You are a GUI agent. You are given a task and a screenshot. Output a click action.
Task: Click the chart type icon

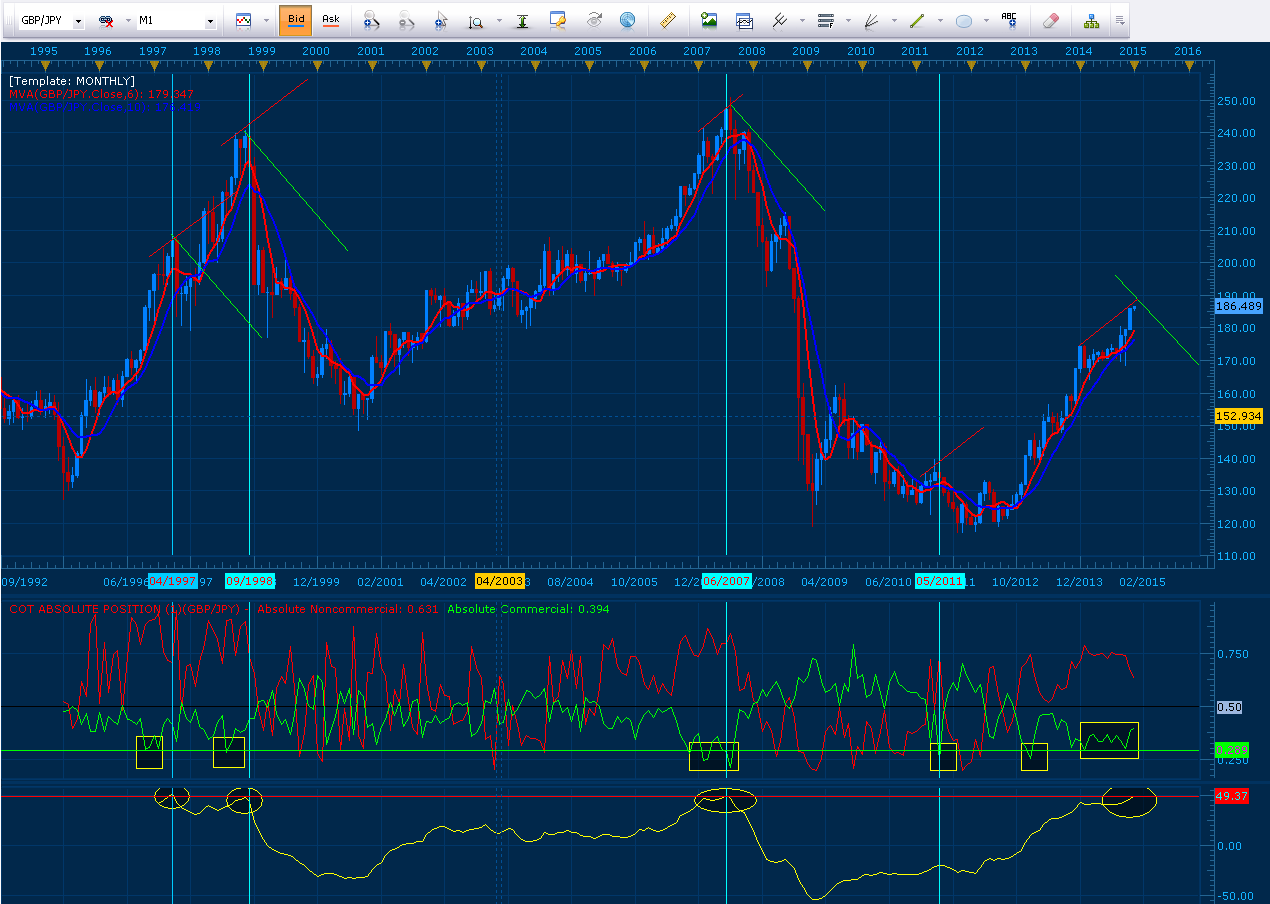coord(243,20)
